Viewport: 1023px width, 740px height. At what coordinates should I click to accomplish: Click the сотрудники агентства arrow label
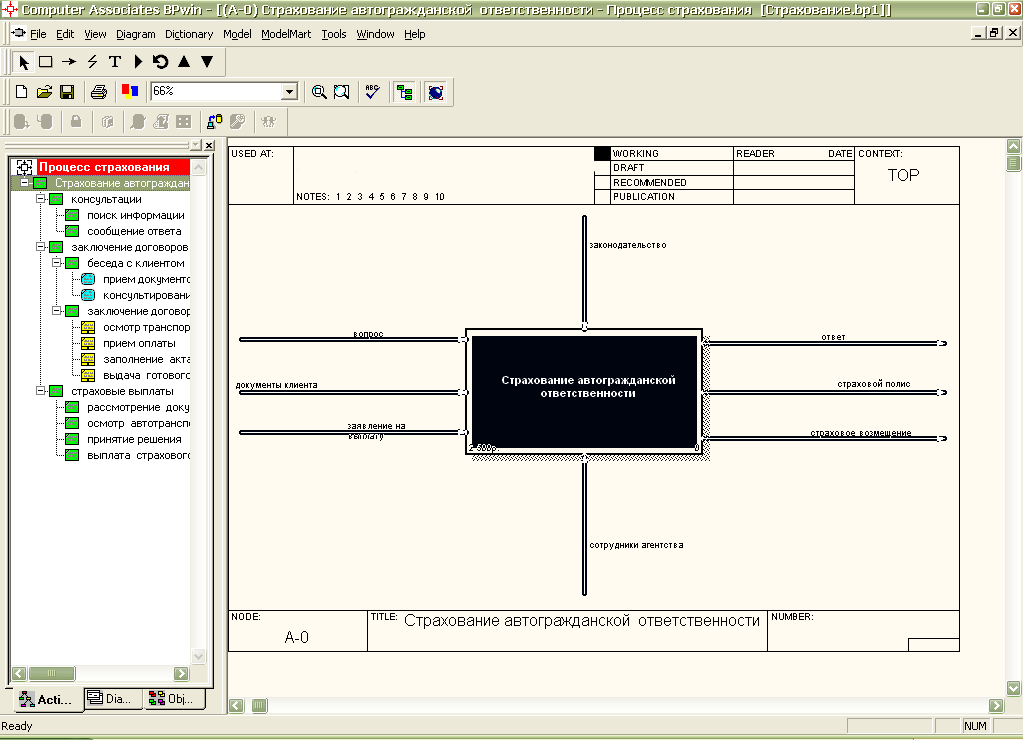pyautogui.click(x=636, y=545)
